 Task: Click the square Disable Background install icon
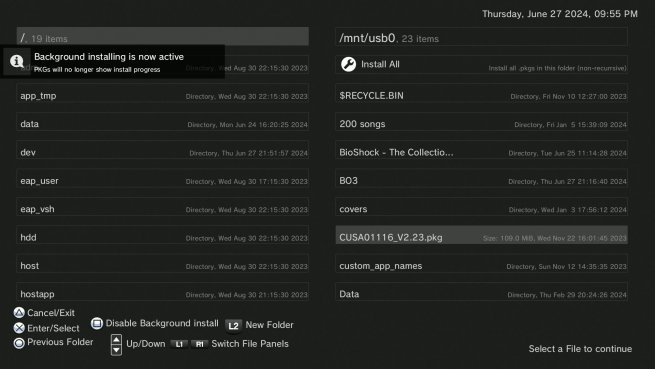click(x=97, y=323)
